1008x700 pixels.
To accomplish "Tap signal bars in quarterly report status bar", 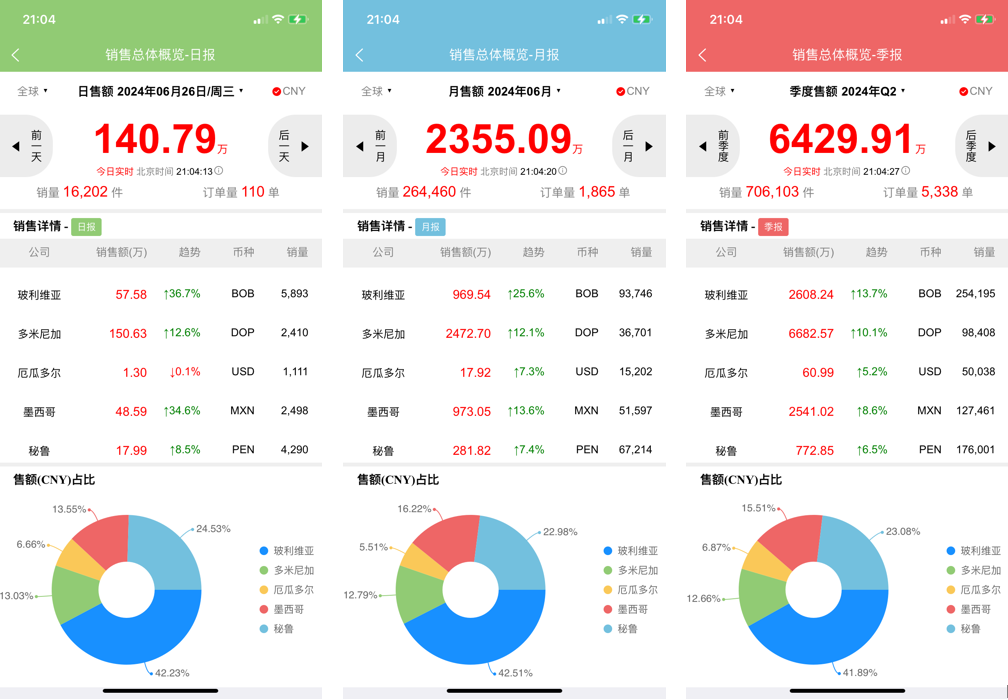I will tap(948, 20).
